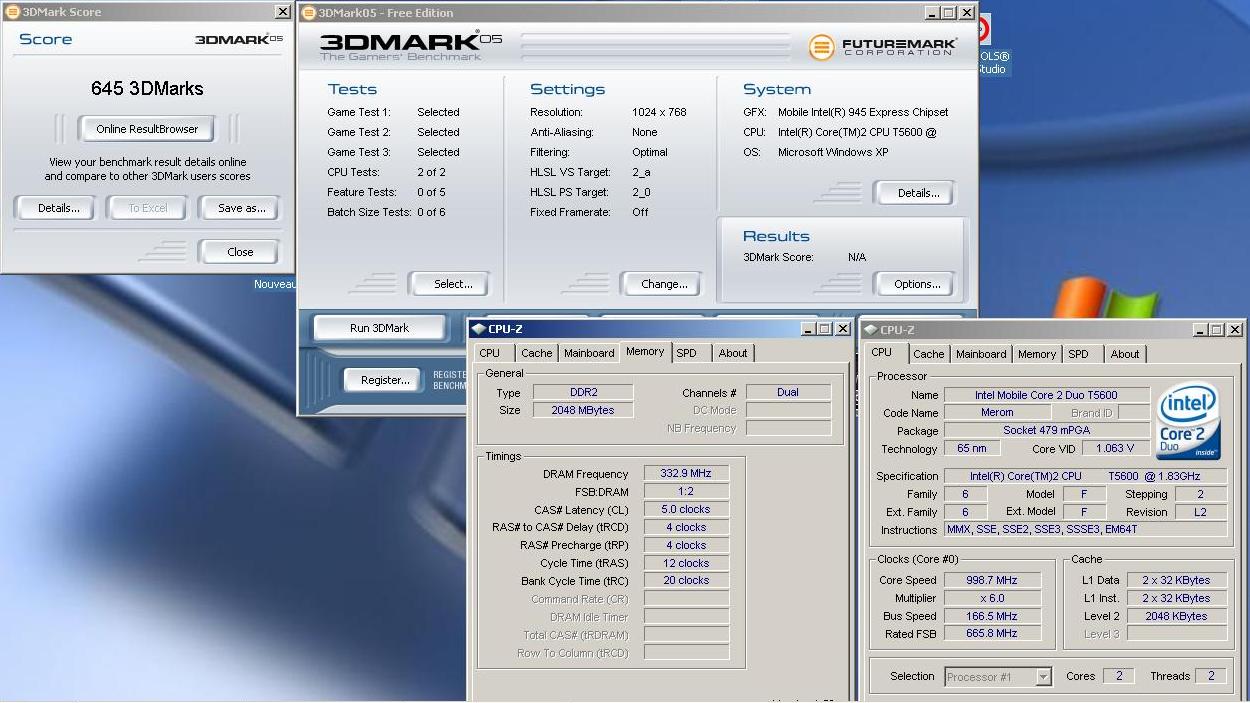The width and height of the screenshot is (1250, 703).
Task: Click 3DMark Score N/A result text
Action: click(857, 257)
